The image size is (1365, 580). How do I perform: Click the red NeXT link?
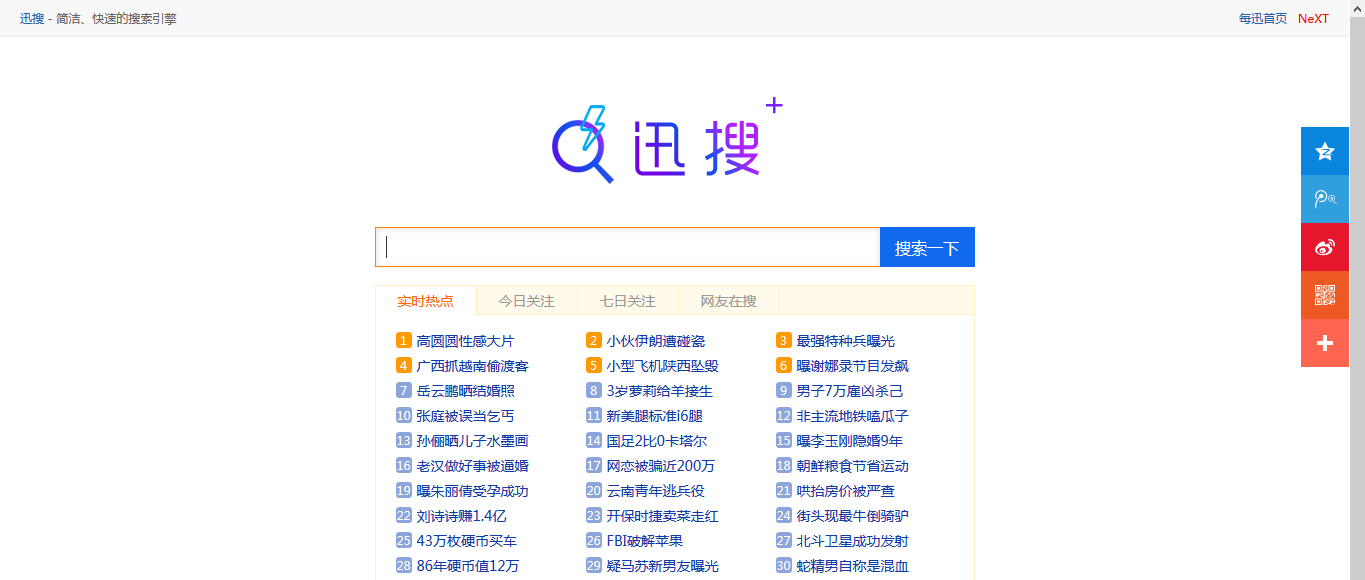[1313, 17]
